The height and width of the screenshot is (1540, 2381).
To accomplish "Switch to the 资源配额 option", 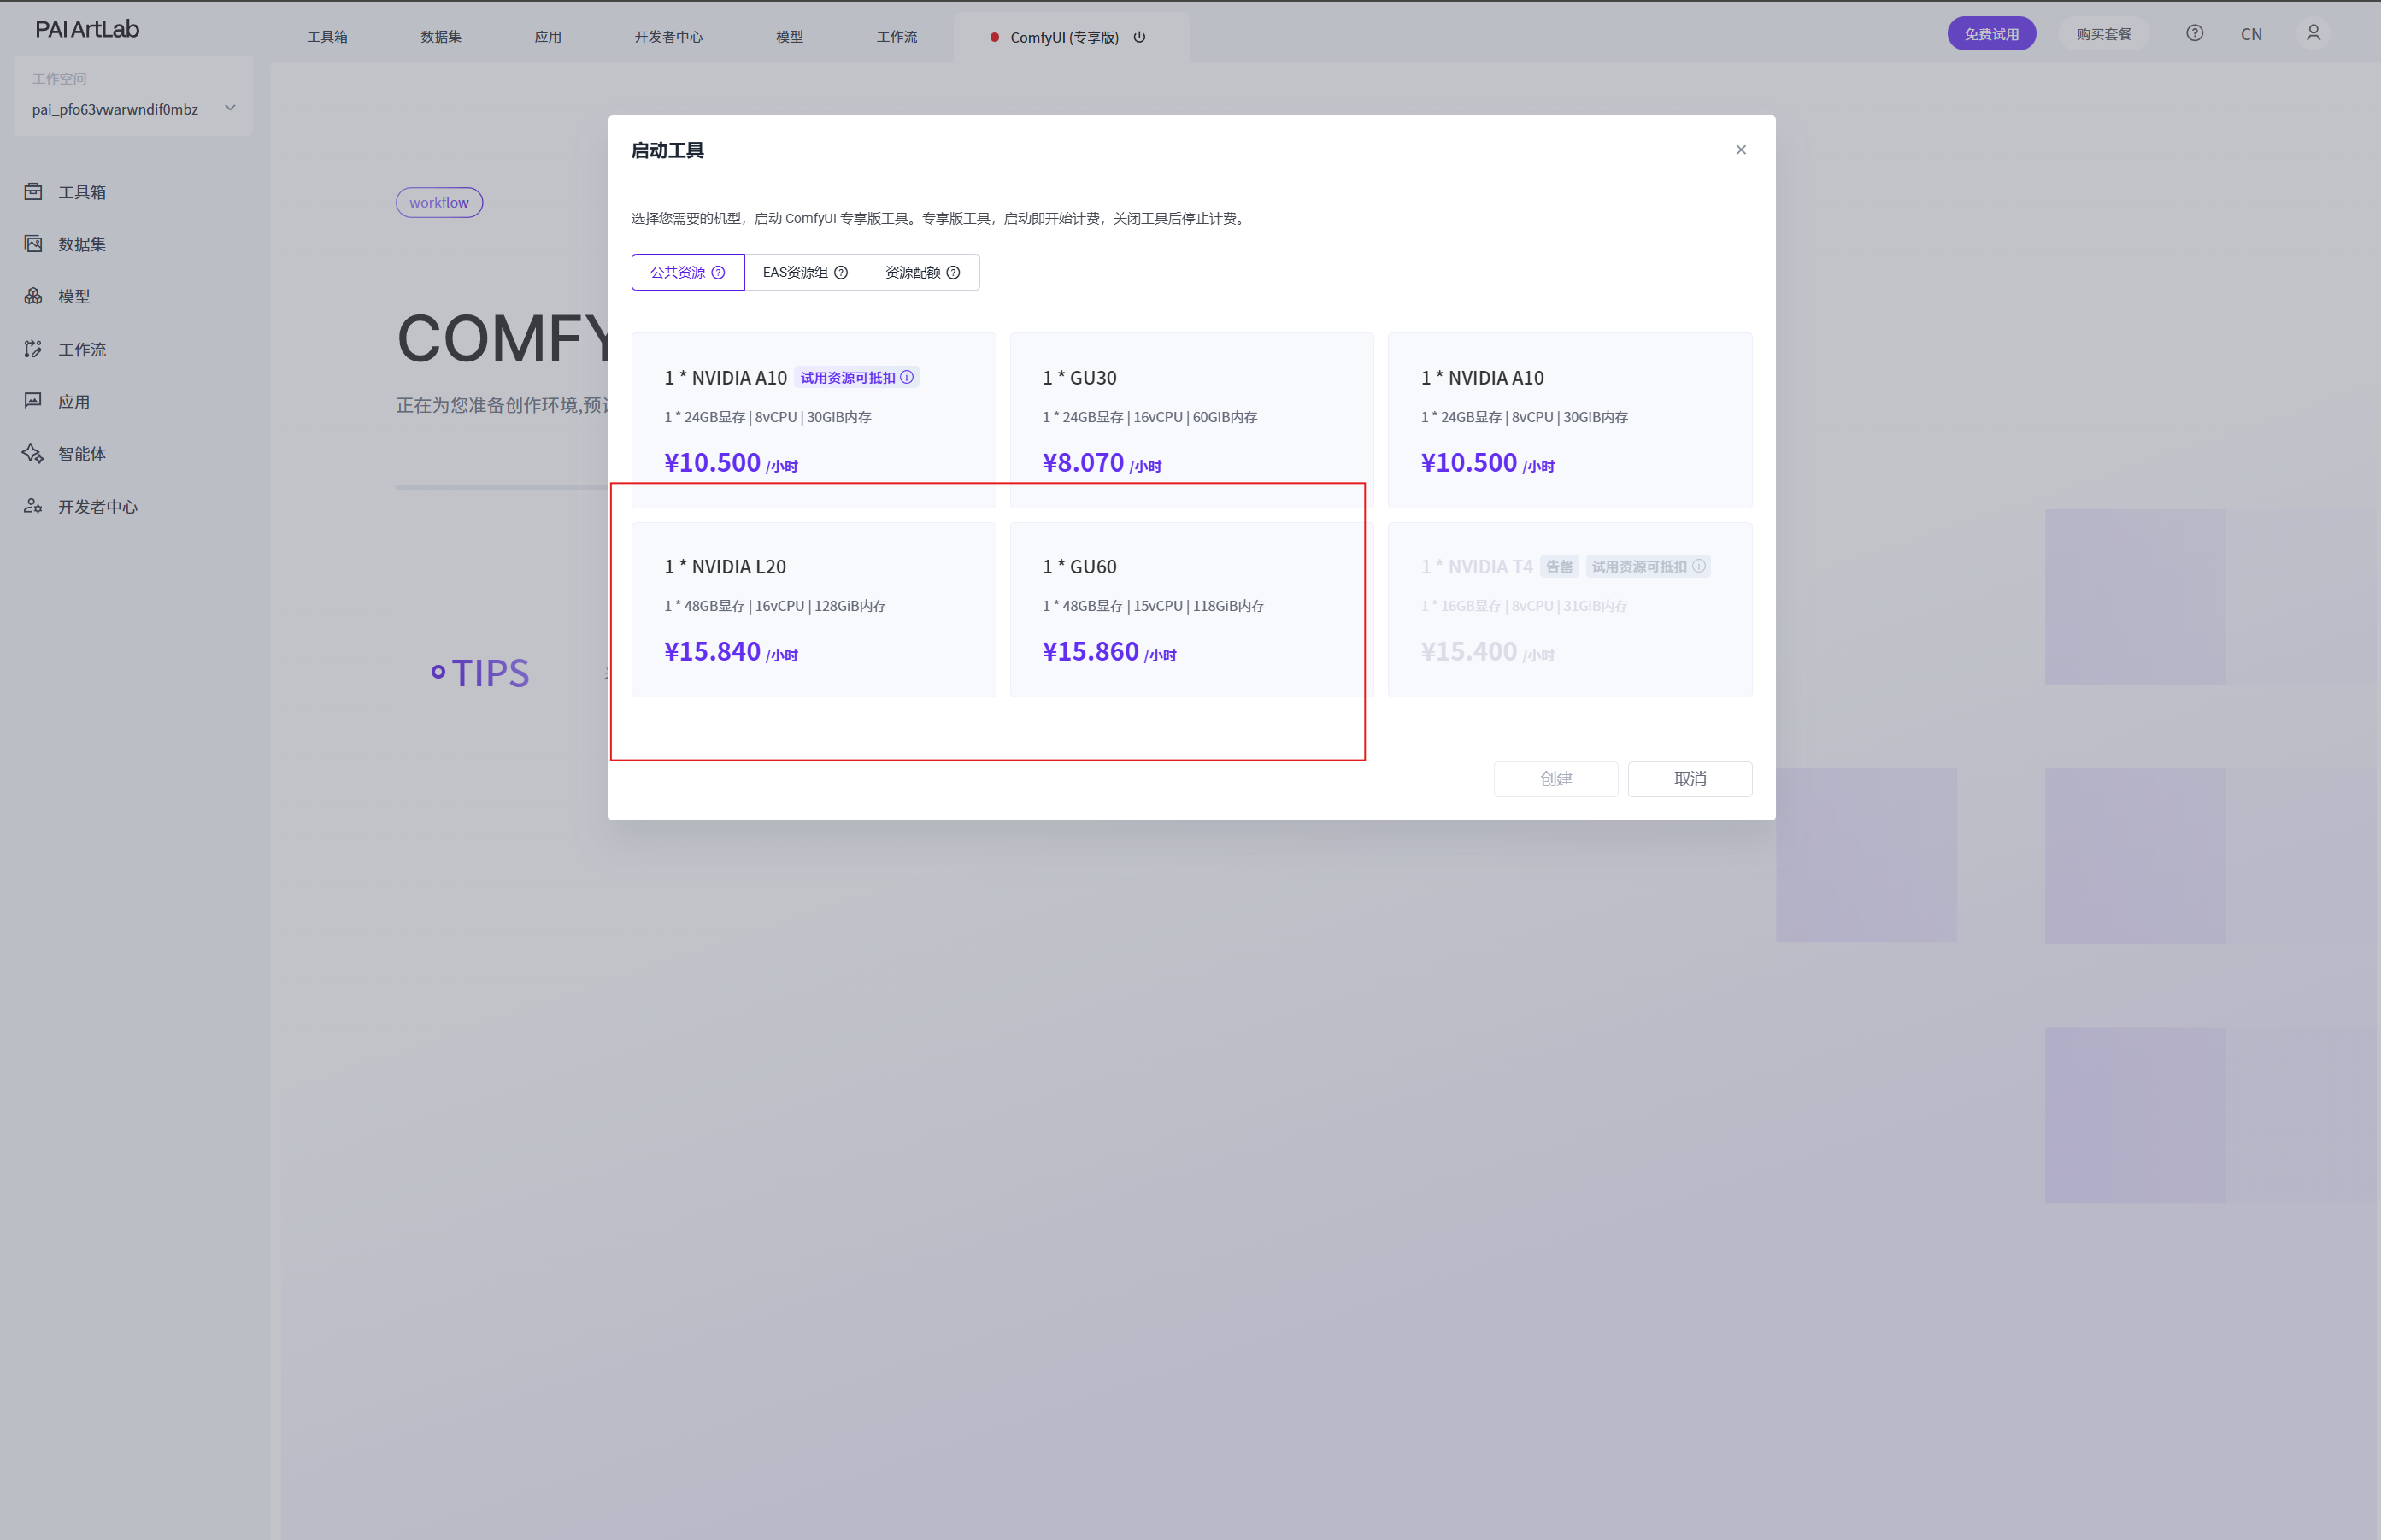I will click(922, 272).
